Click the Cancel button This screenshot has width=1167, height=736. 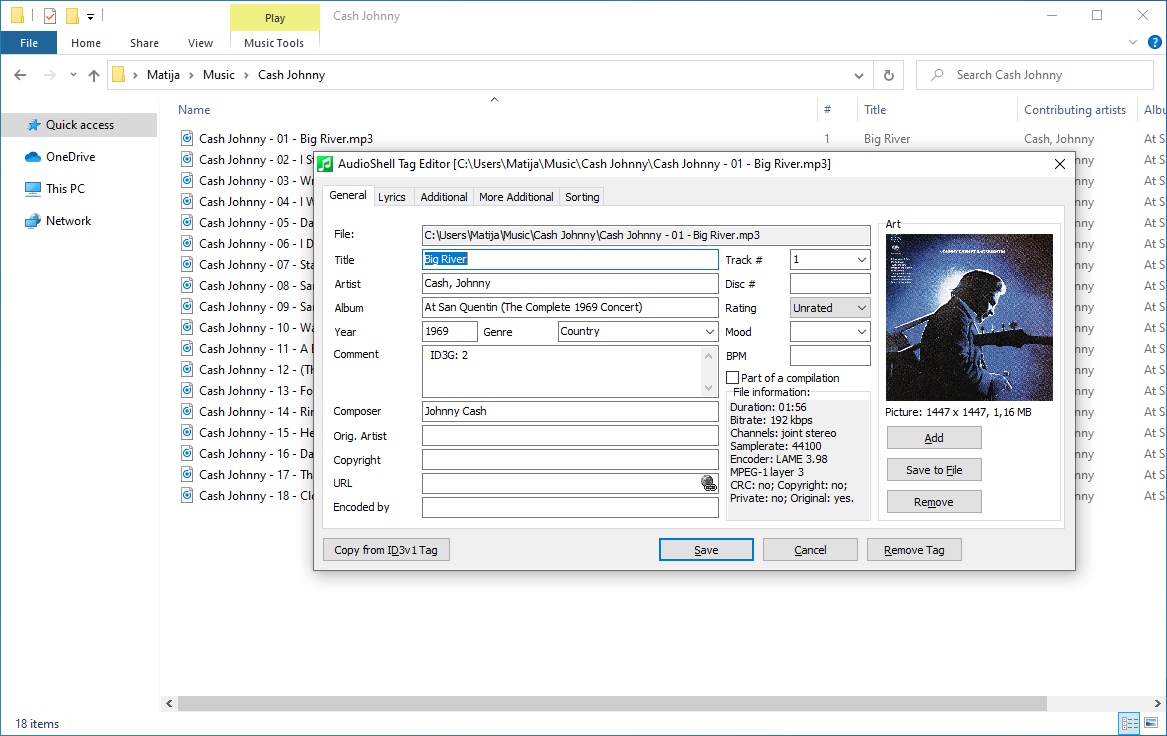(810, 550)
